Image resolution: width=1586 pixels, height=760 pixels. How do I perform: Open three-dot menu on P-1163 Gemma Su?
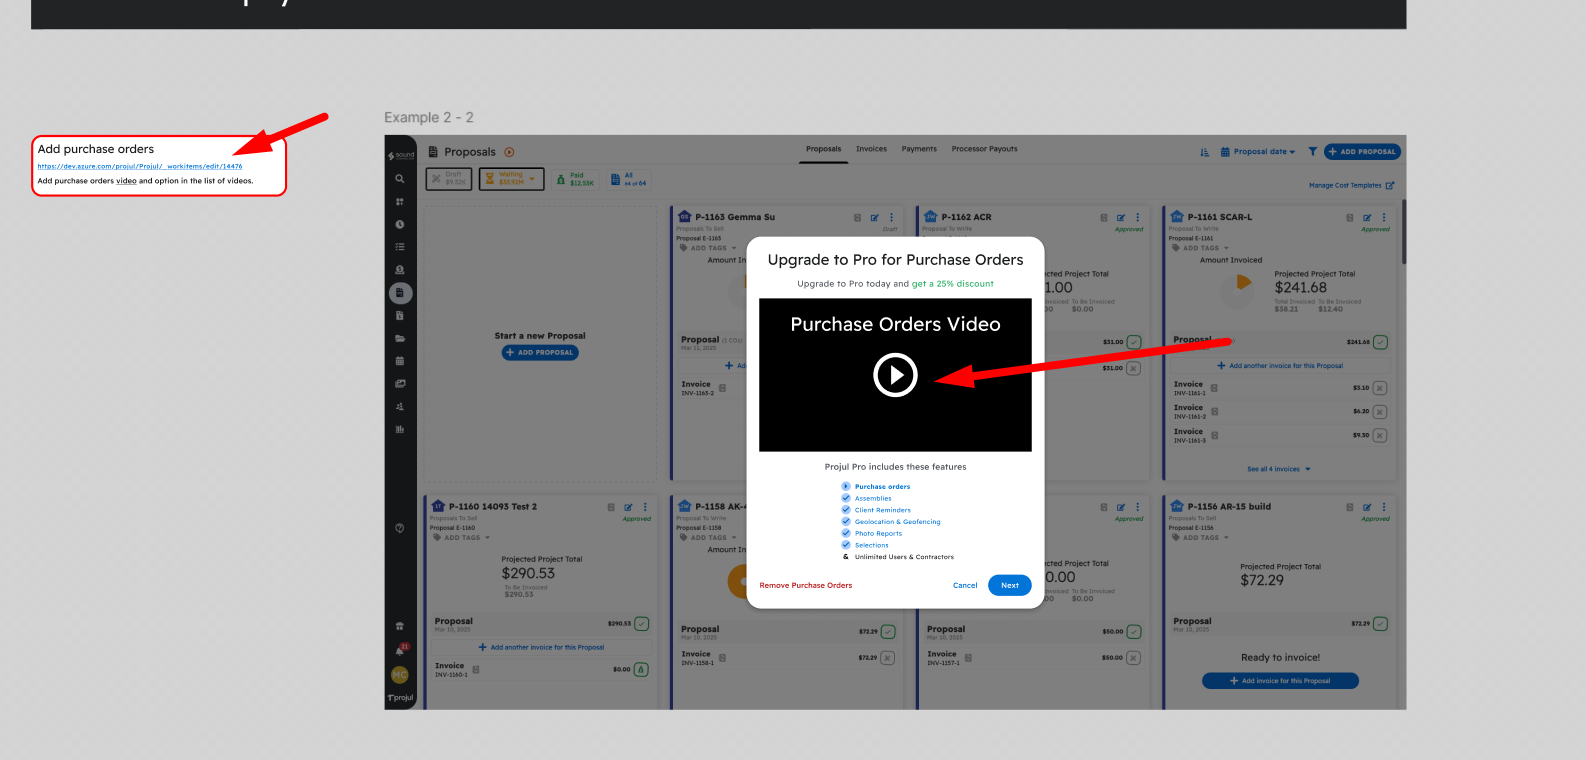[x=891, y=217]
